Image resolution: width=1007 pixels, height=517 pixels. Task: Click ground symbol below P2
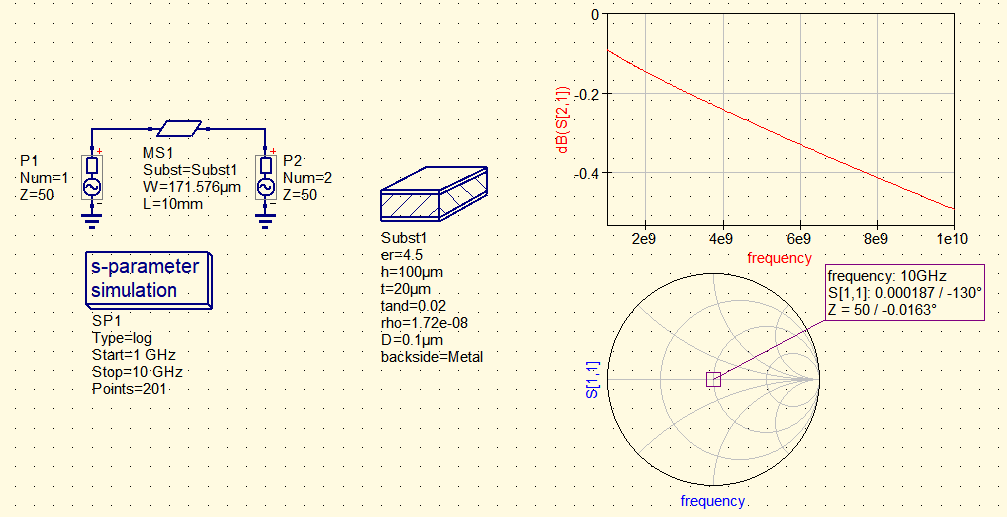click(265, 222)
